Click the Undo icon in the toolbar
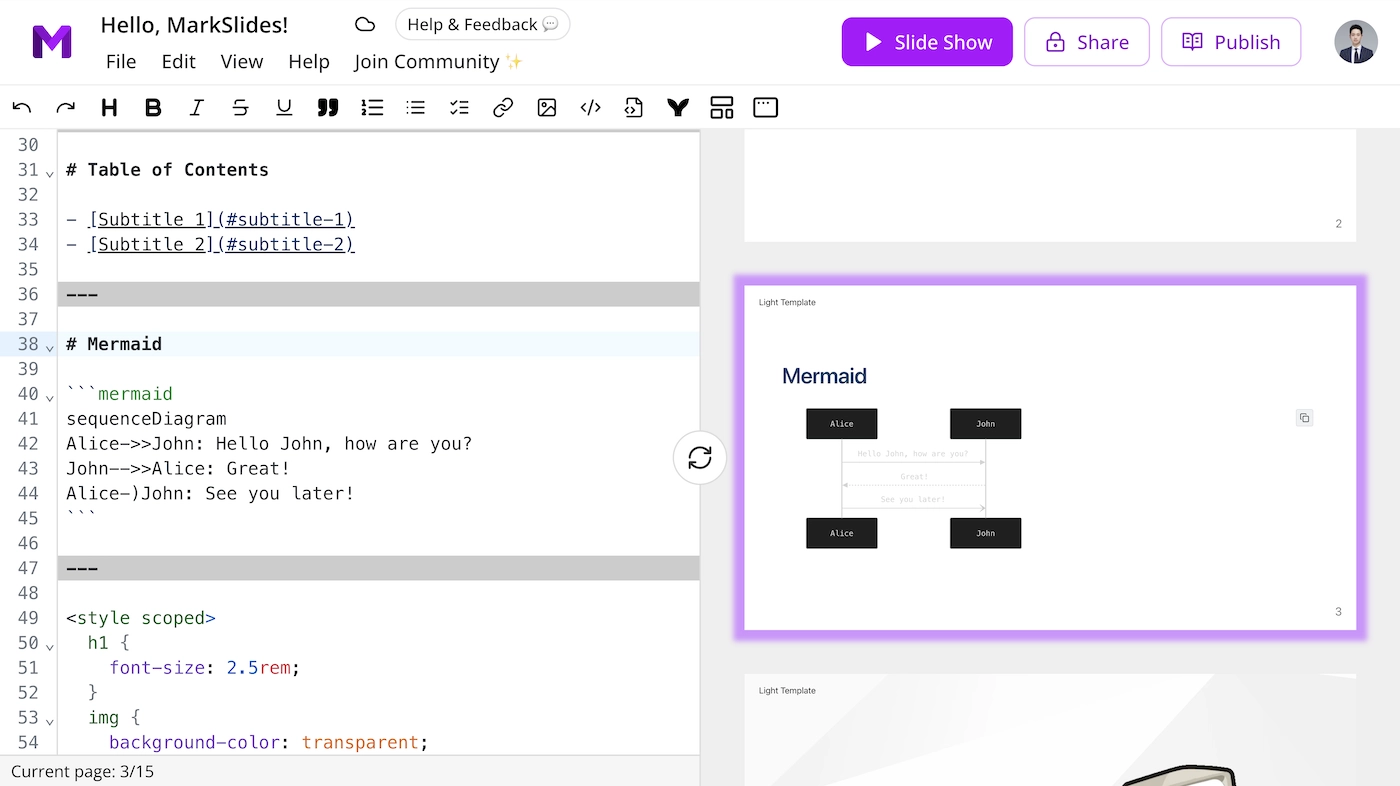This screenshot has height=786, width=1400. click(x=22, y=107)
